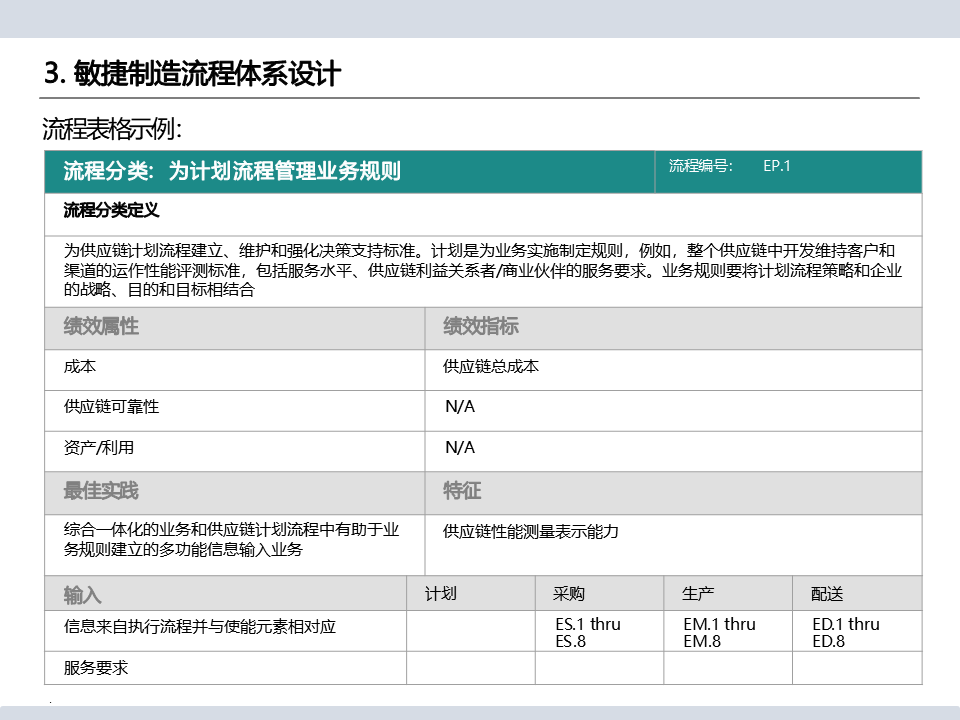
Task: Select the 供应链可靠性 cell
Action: (234, 411)
